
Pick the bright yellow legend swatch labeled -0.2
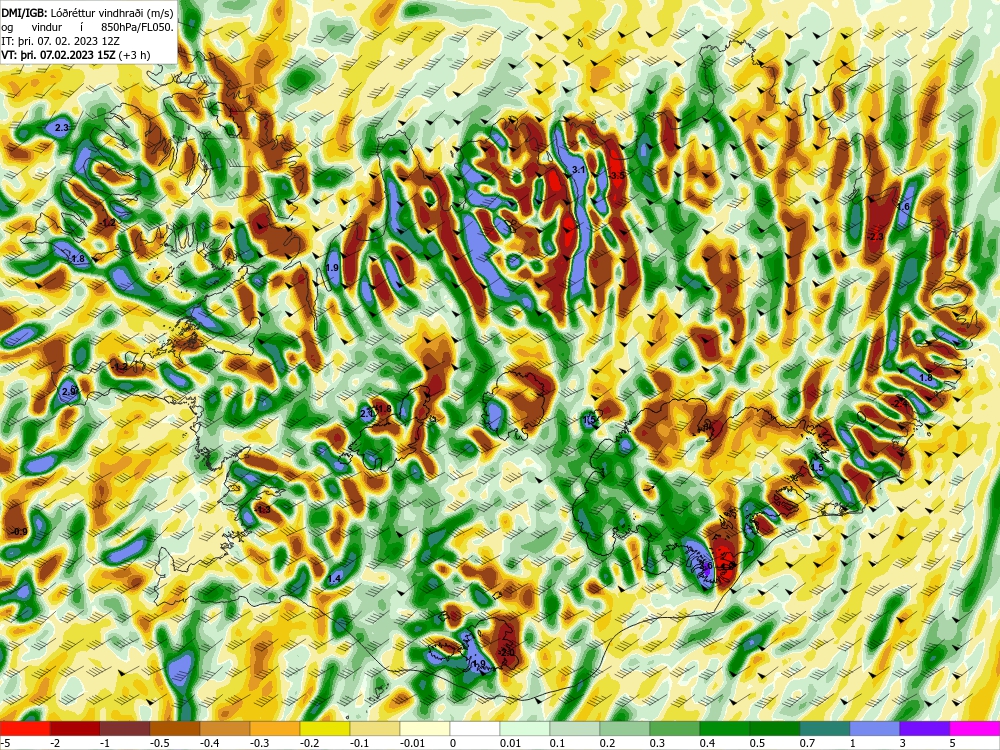click(x=325, y=728)
